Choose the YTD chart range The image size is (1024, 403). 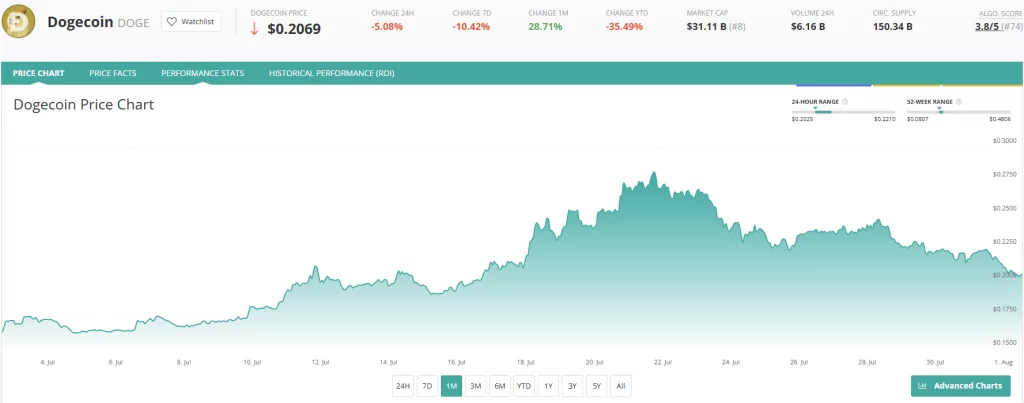(524, 386)
